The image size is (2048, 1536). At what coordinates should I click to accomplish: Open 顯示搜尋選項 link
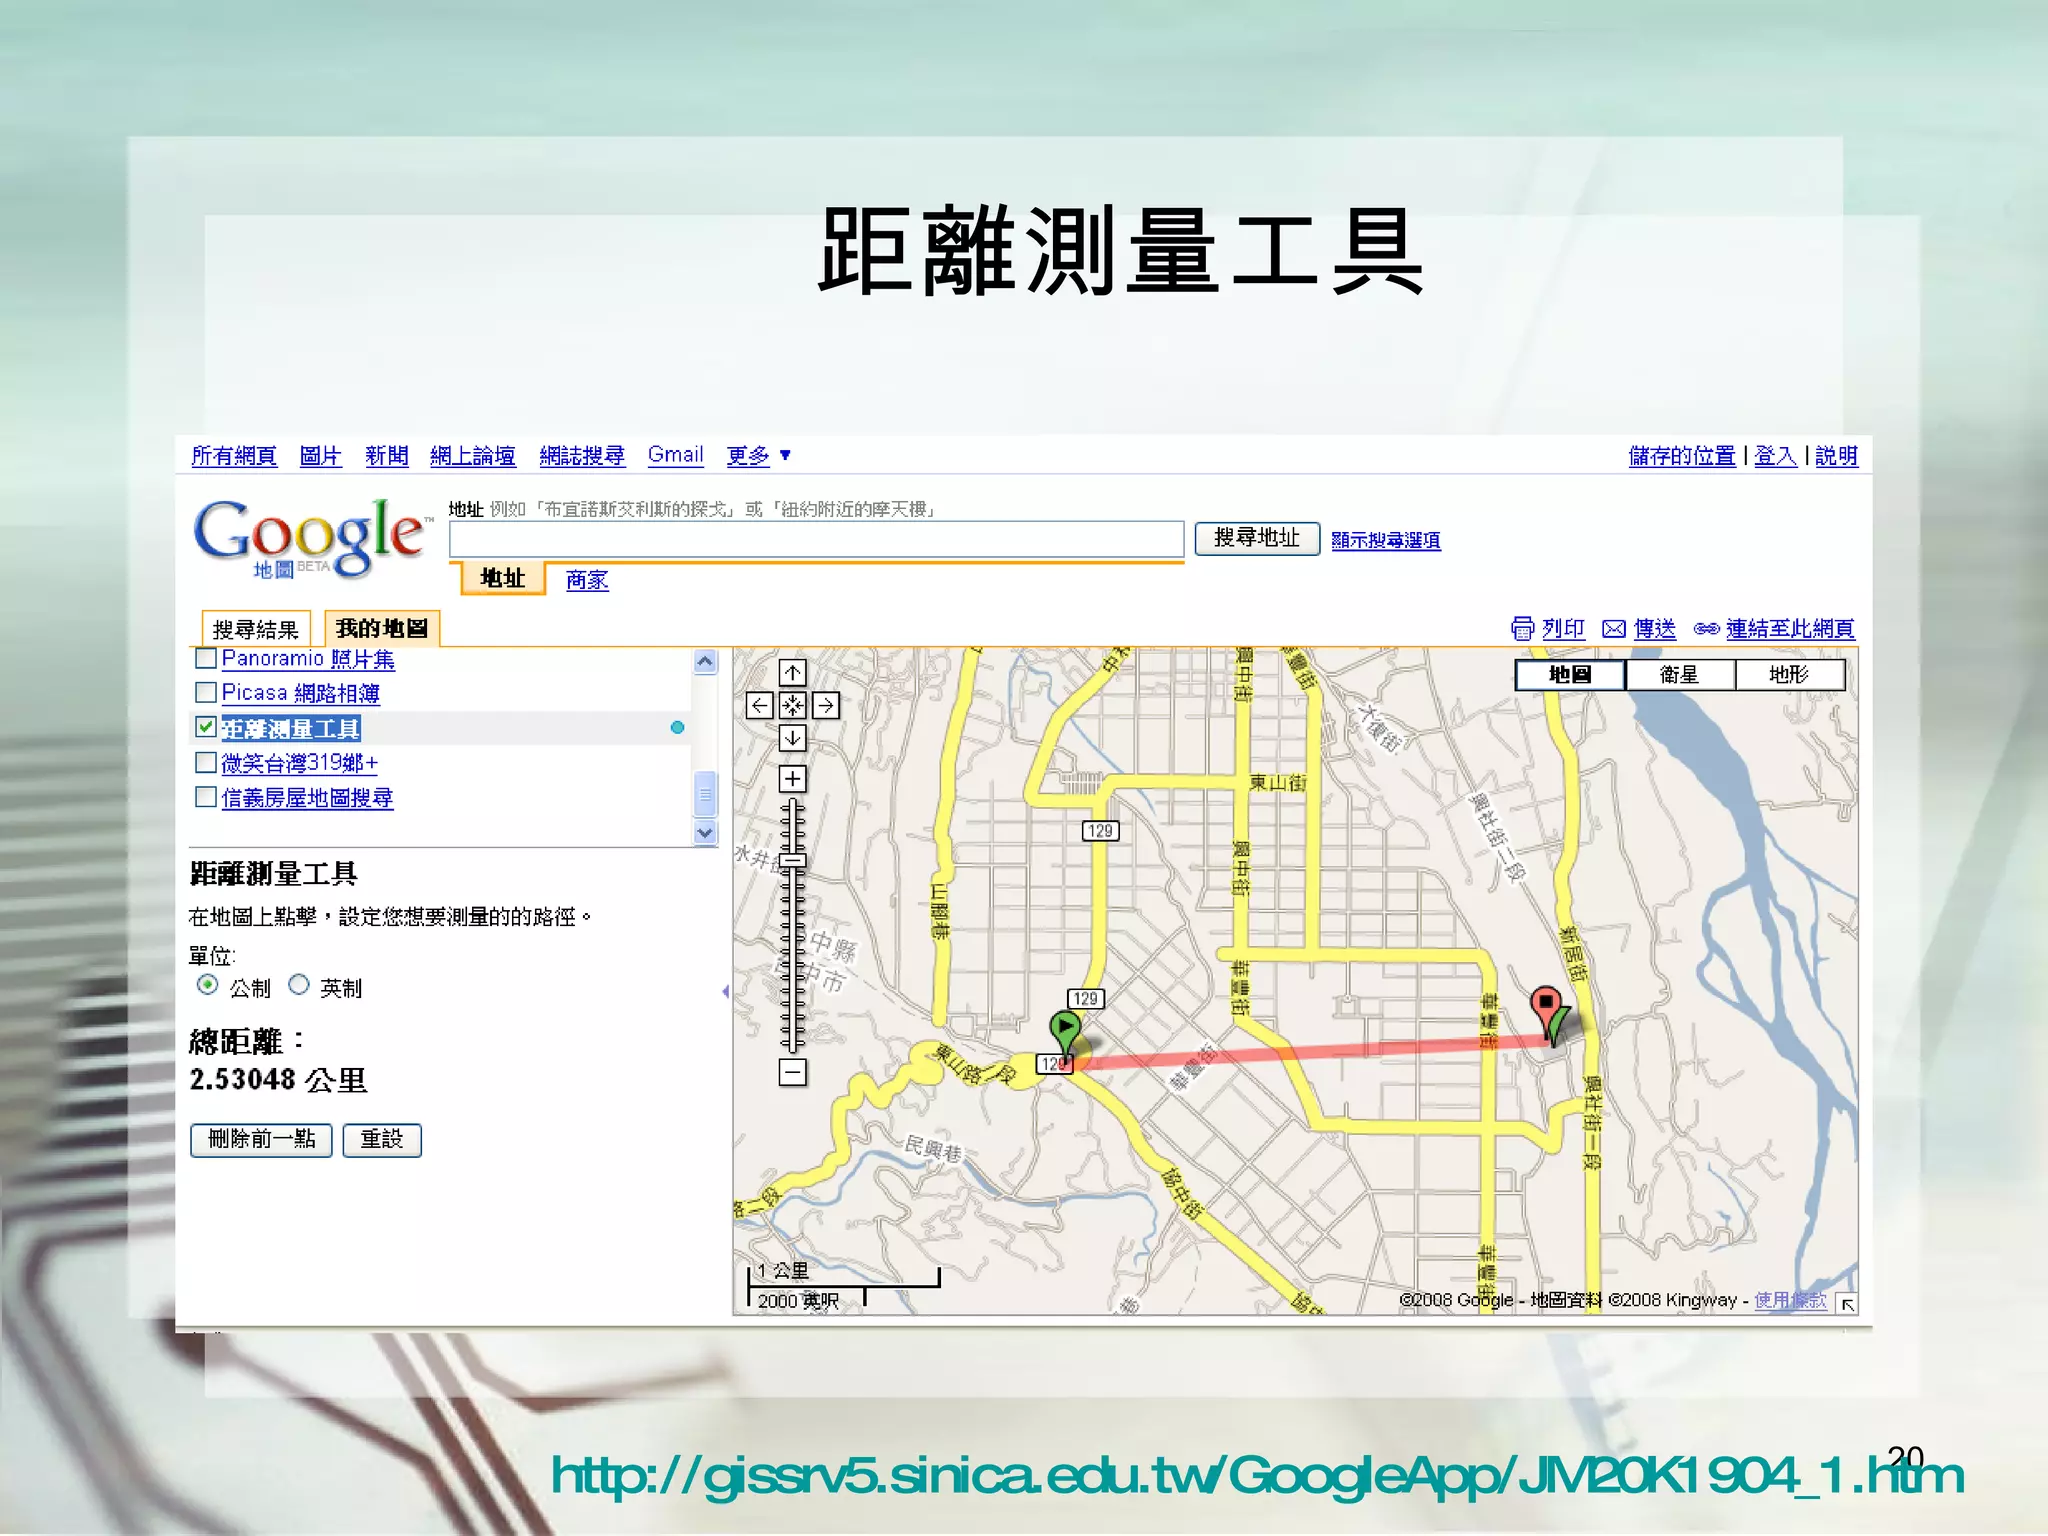pos(1386,541)
